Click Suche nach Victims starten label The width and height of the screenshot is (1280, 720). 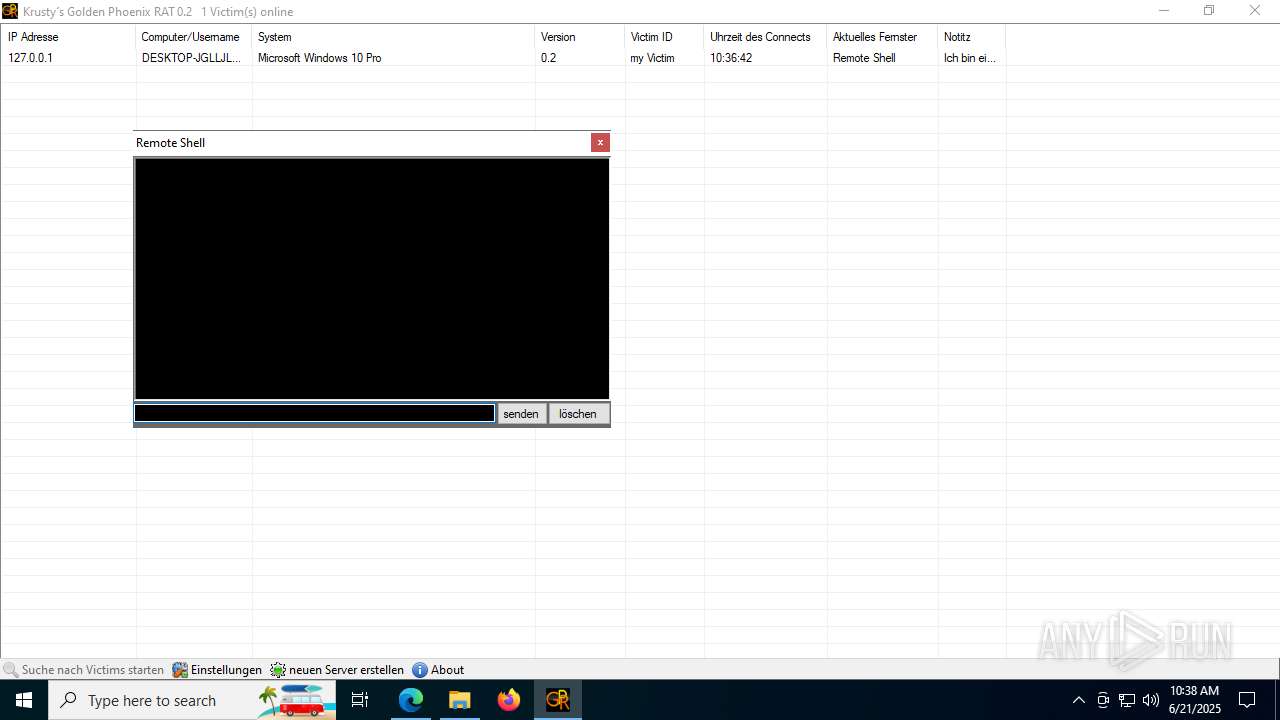tap(92, 670)
